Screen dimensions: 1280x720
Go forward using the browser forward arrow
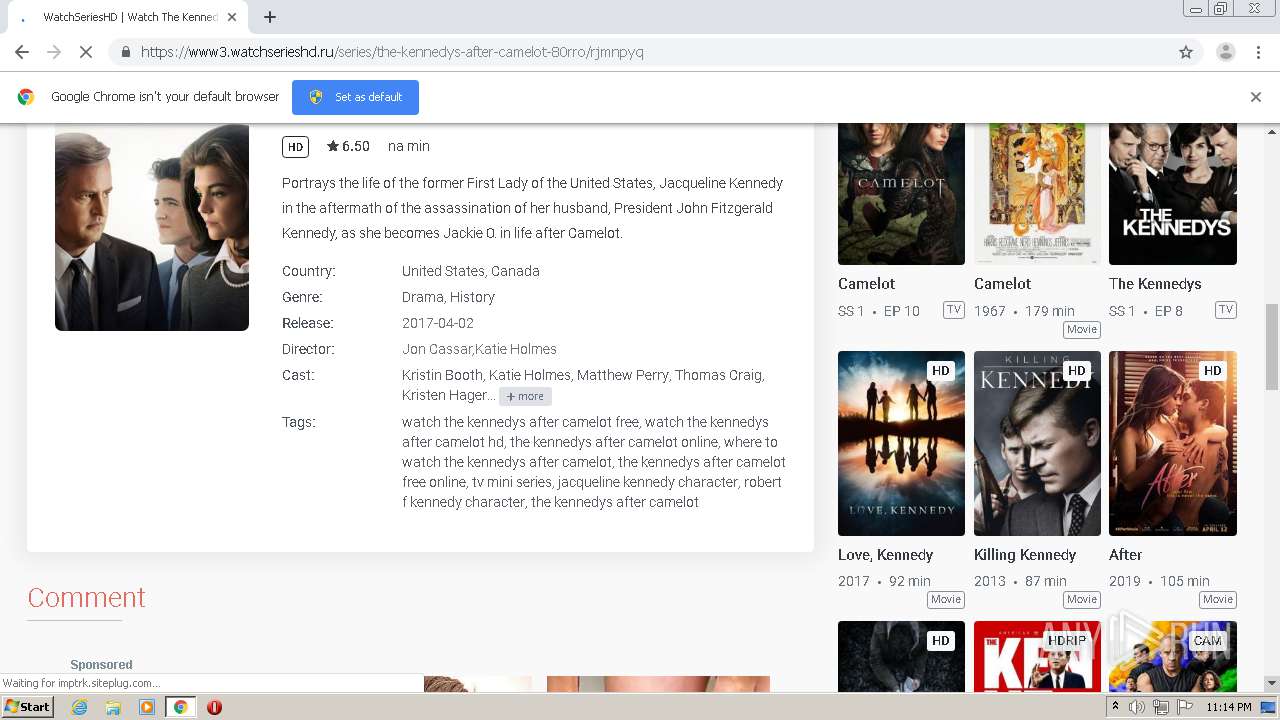(54, 52)
